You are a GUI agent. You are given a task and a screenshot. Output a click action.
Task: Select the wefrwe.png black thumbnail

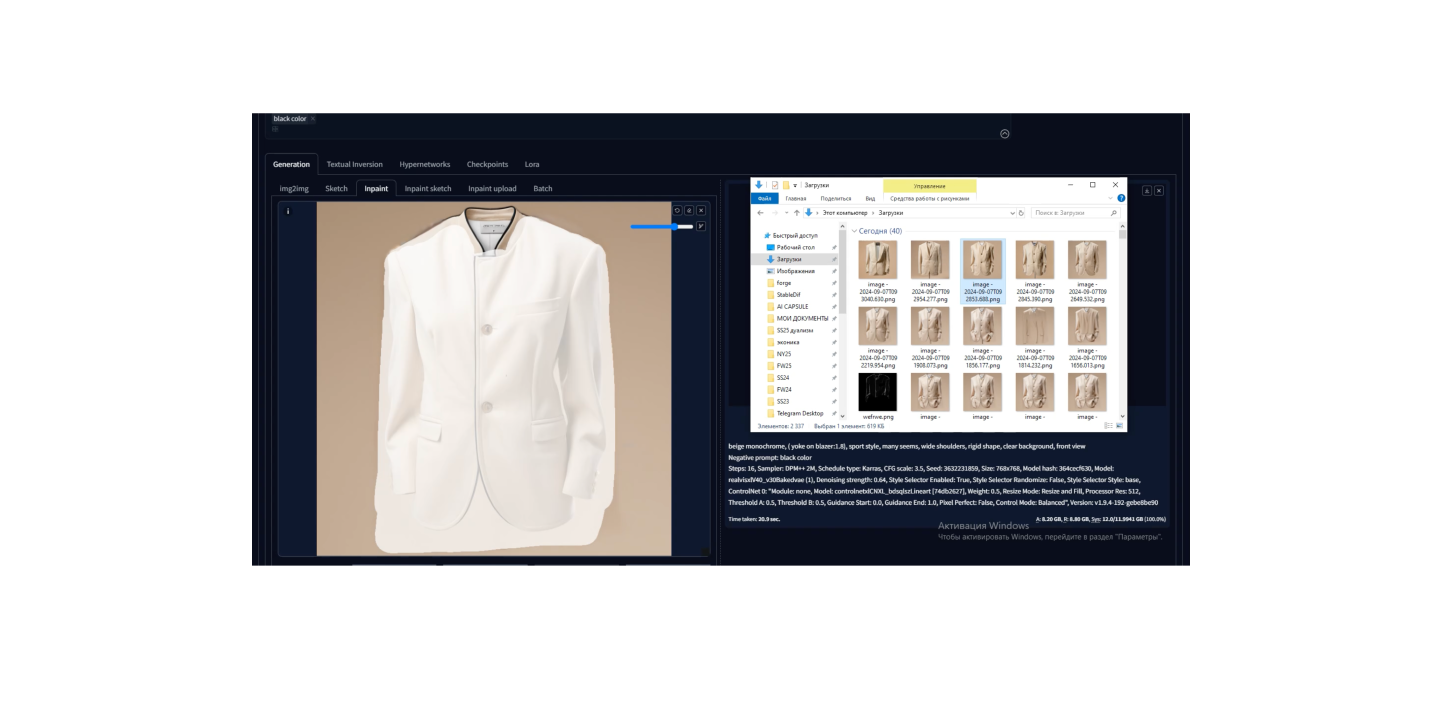click(x=877, y=393)
